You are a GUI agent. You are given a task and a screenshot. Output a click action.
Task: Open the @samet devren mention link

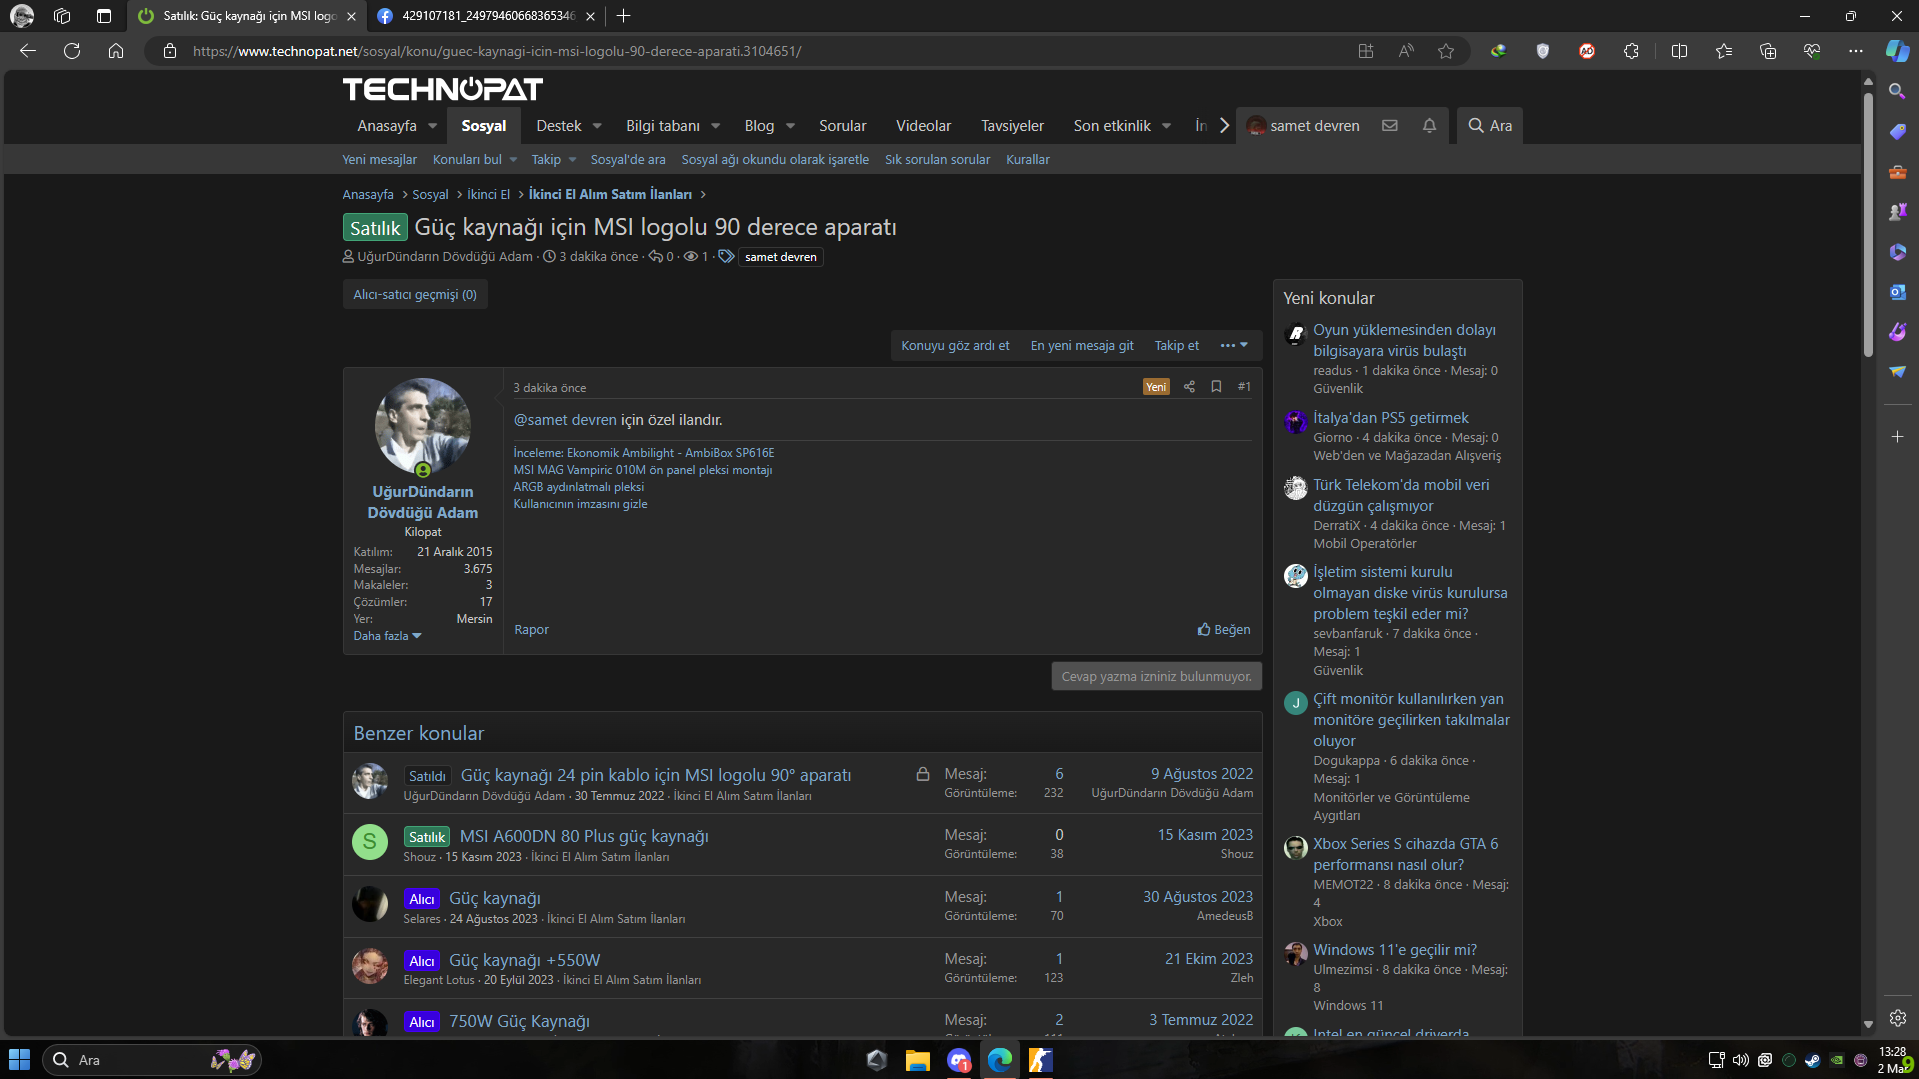[x=565, y=420]
